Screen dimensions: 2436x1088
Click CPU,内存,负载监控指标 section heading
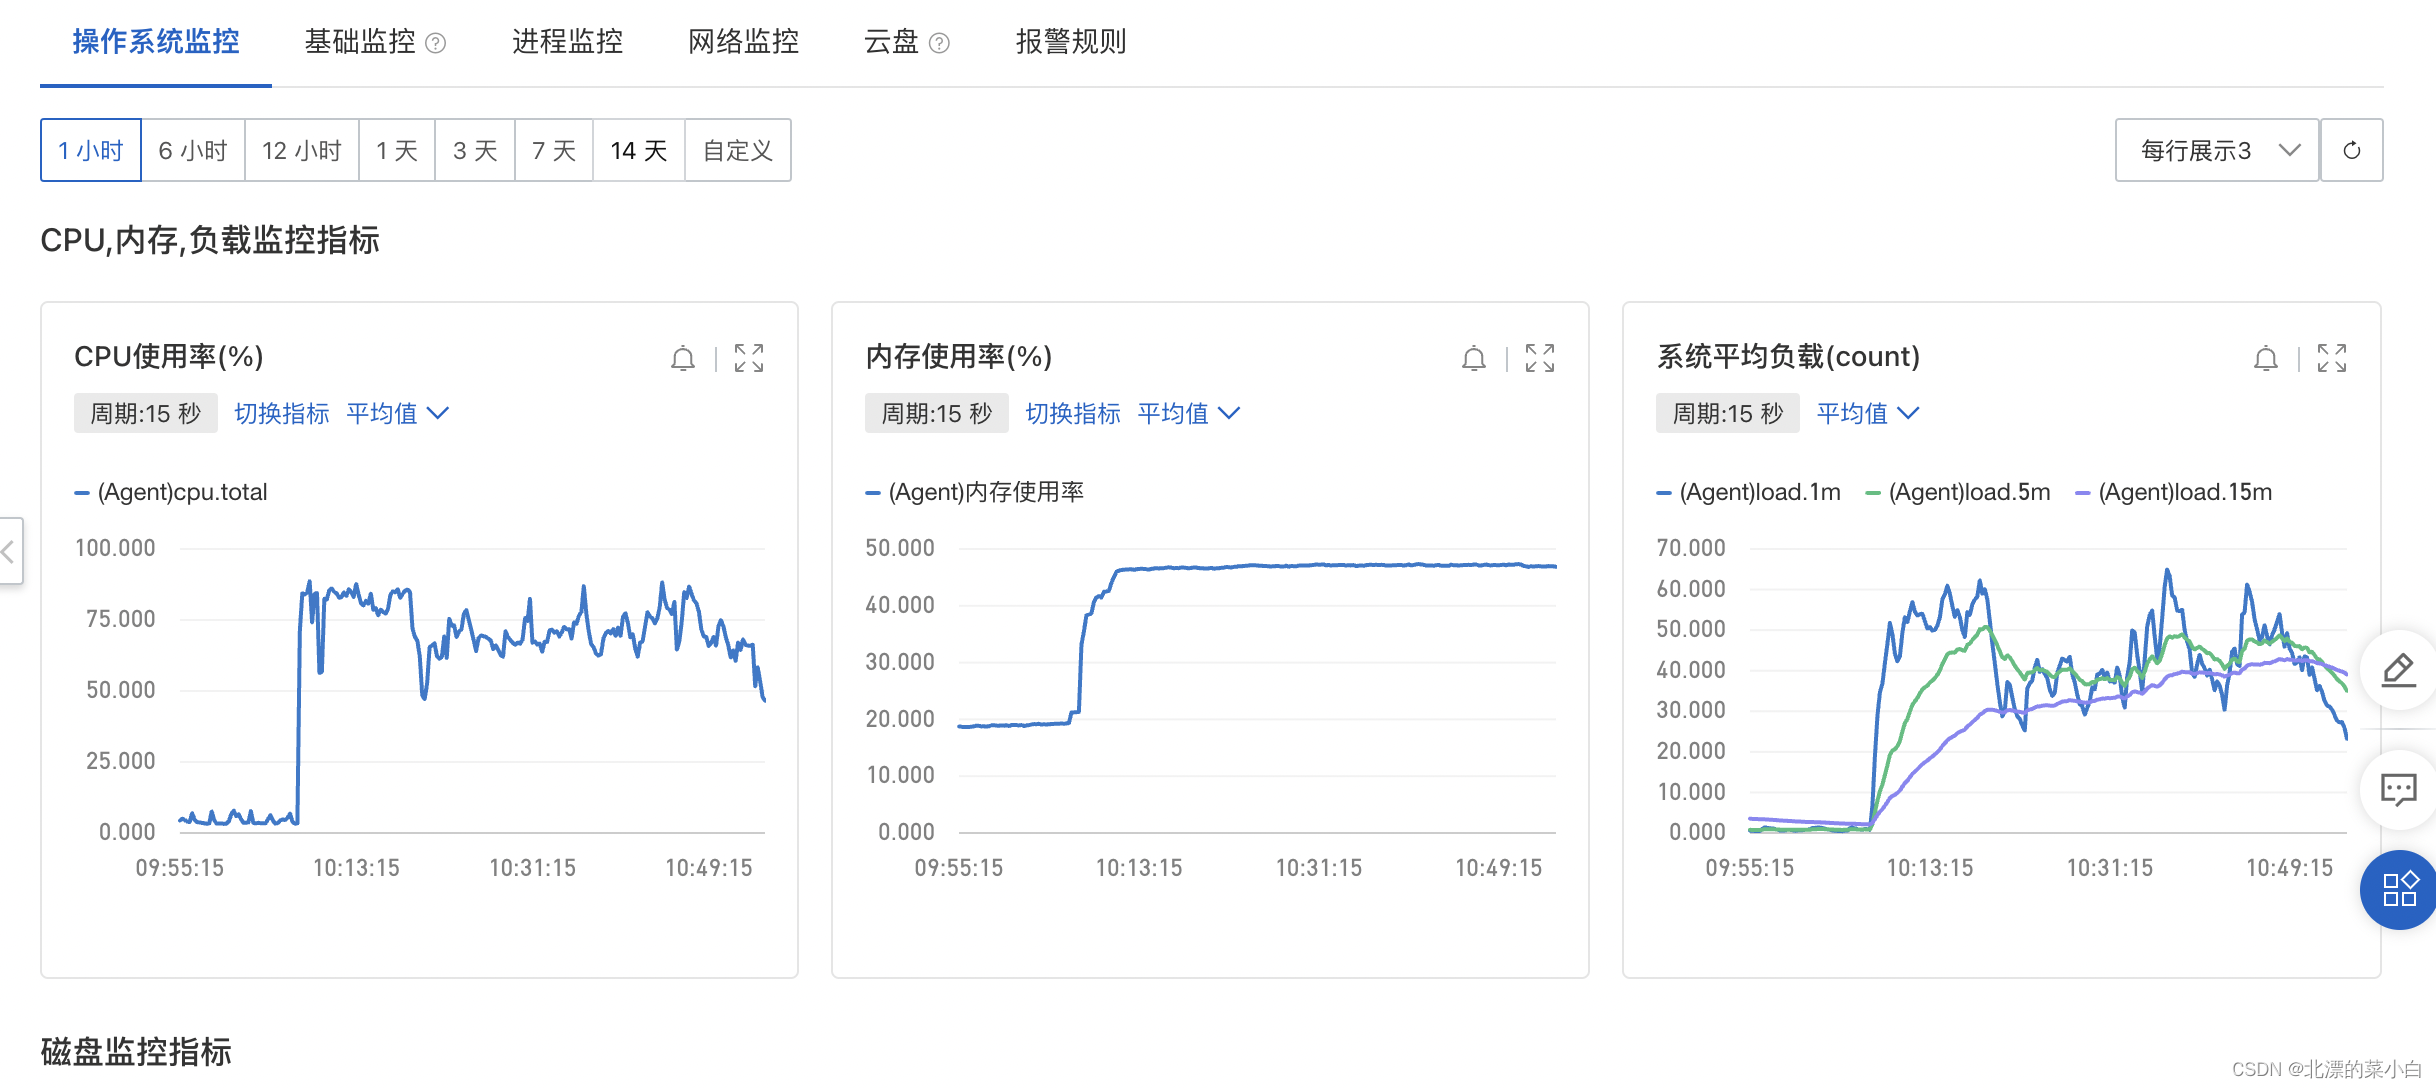click(210, 240)
